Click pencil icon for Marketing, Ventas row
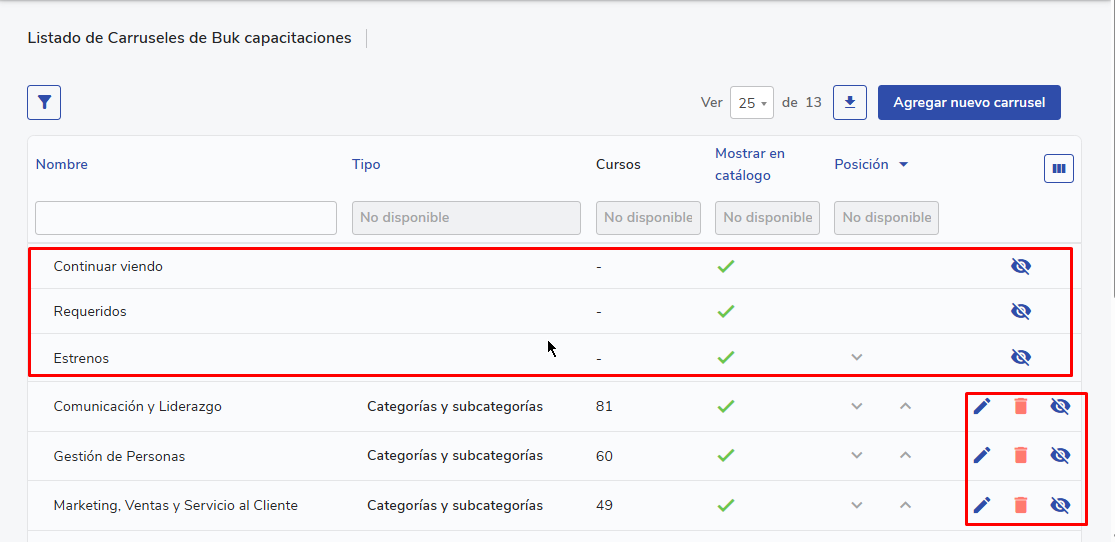Screen dimensions: 1115x542 [x=982, y=505]
